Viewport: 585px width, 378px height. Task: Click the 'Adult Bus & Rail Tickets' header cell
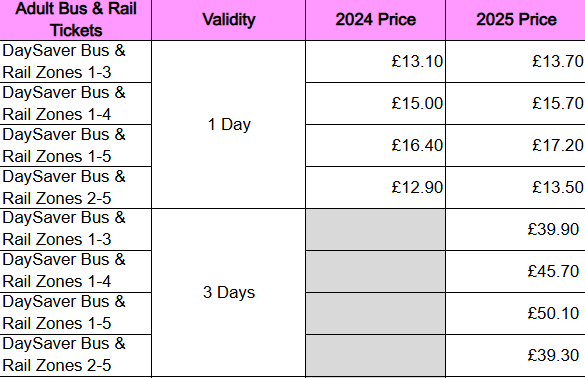76,20
